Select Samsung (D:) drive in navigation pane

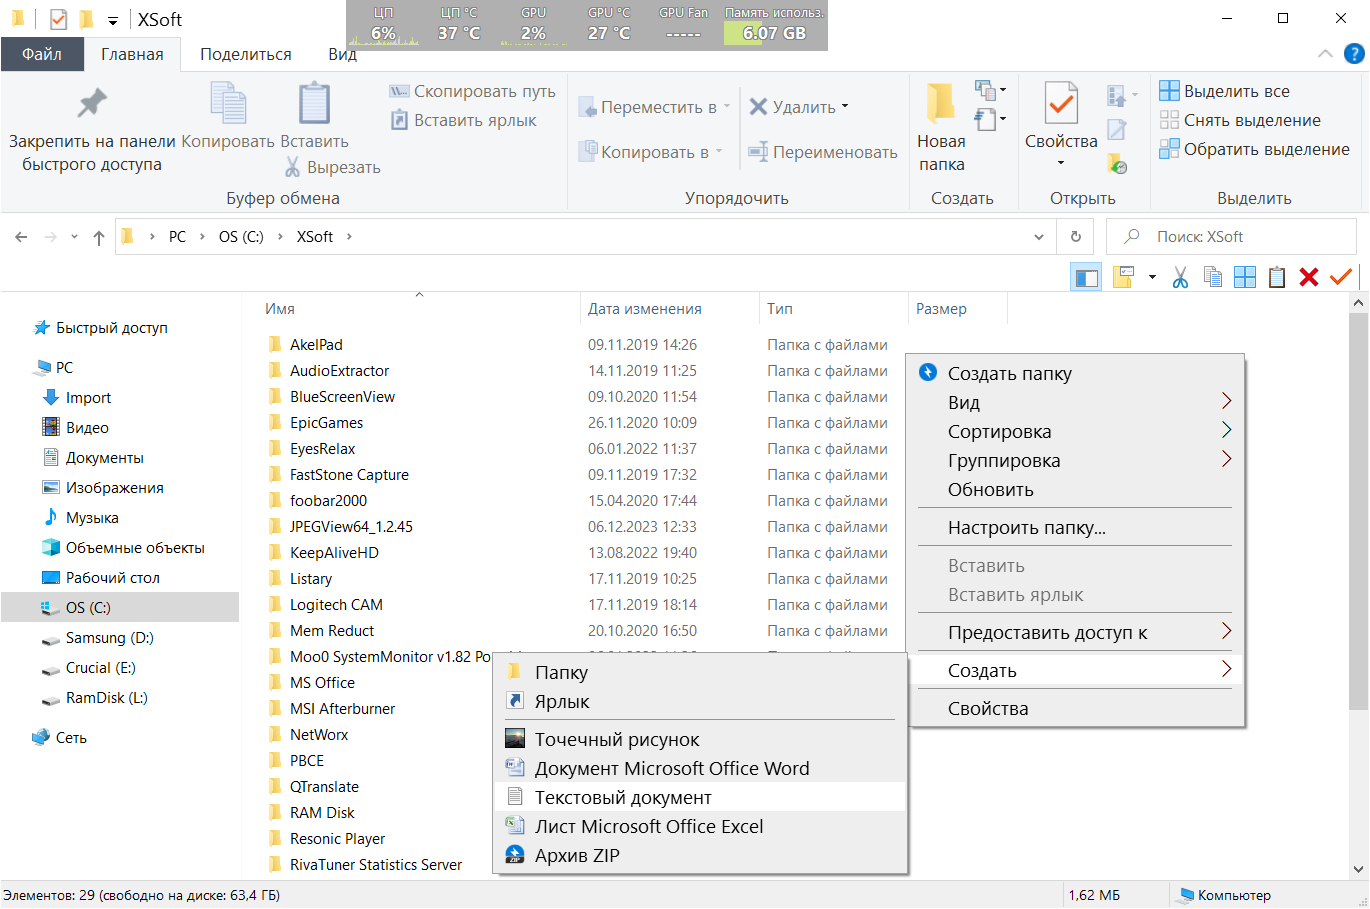point(109,638)
